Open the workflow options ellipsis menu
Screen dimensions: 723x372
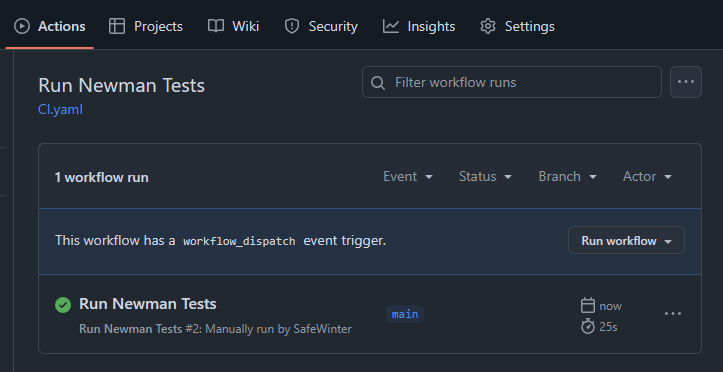point(686,82)
